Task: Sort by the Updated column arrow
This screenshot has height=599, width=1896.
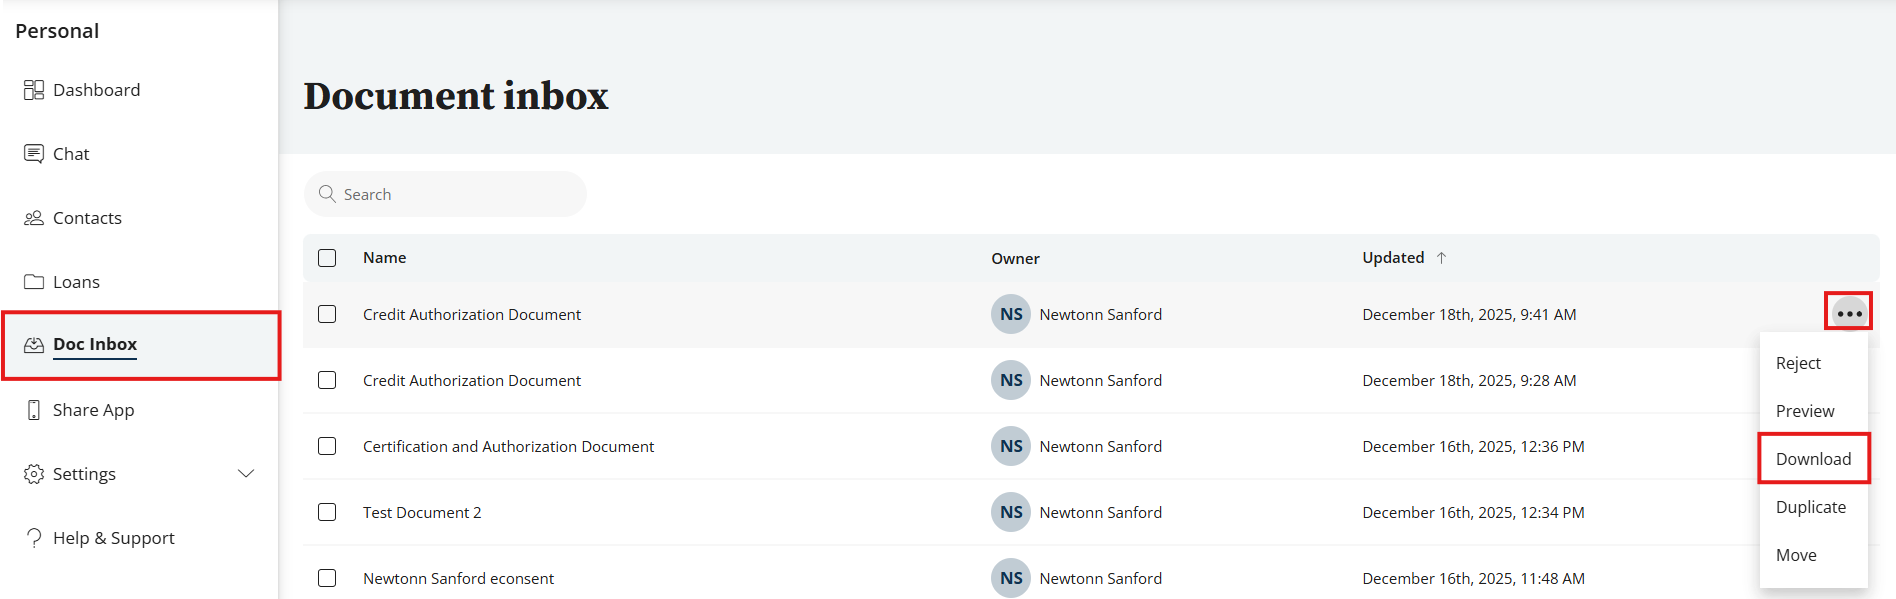Action: point(1441,258)
